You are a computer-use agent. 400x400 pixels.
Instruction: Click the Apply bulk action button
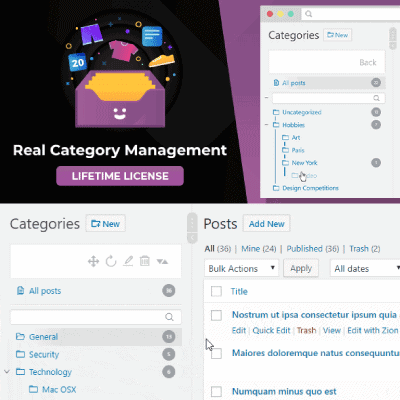301,268
